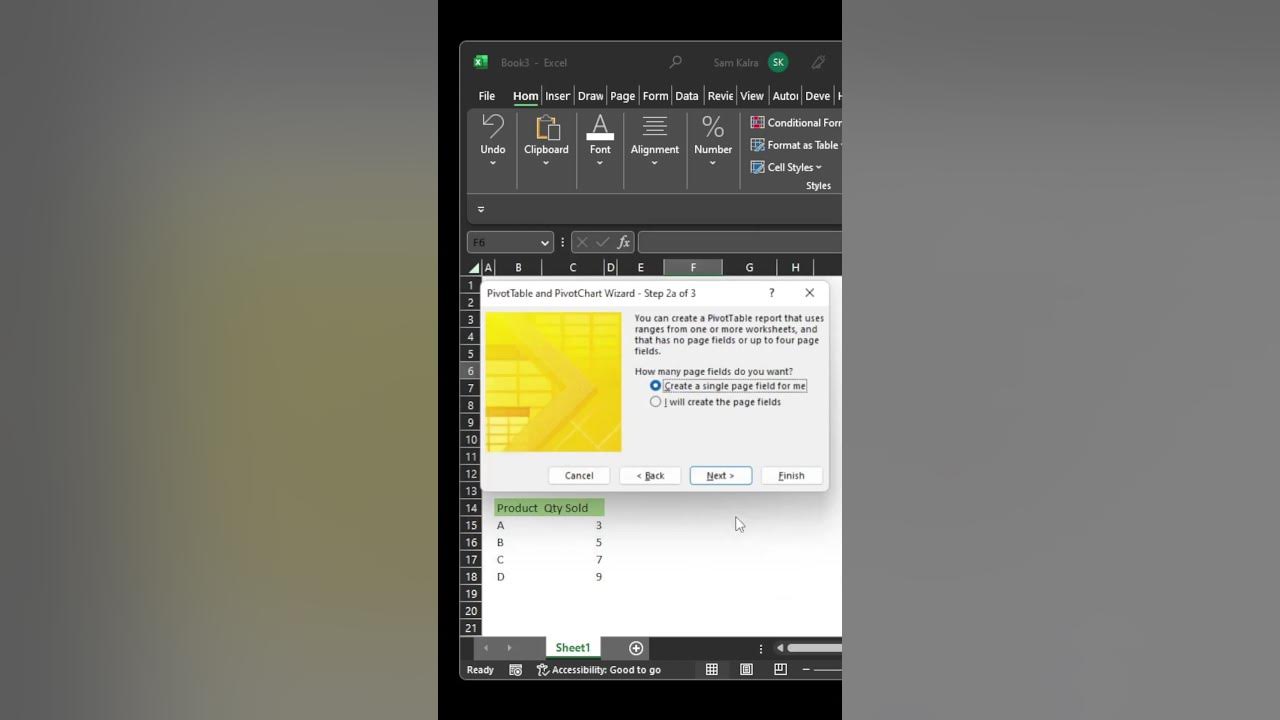Open the Review ribbon tab
The height and width of the screenshot is (720, 1280).
[720, 96]
